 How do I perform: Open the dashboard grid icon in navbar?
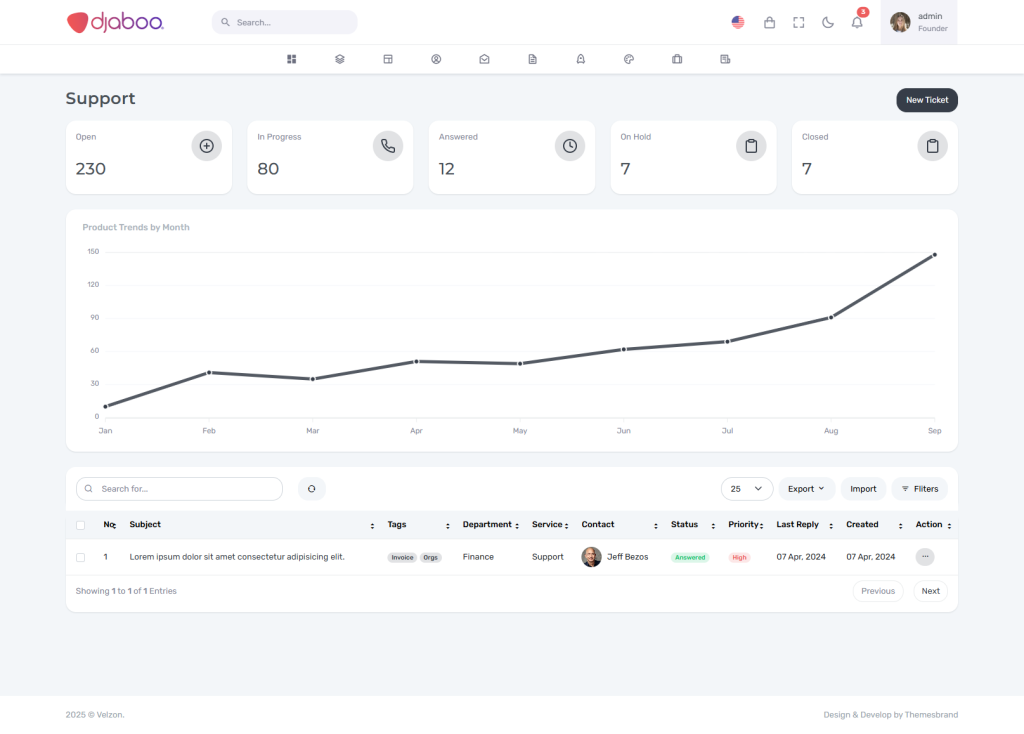pos(292,59)
